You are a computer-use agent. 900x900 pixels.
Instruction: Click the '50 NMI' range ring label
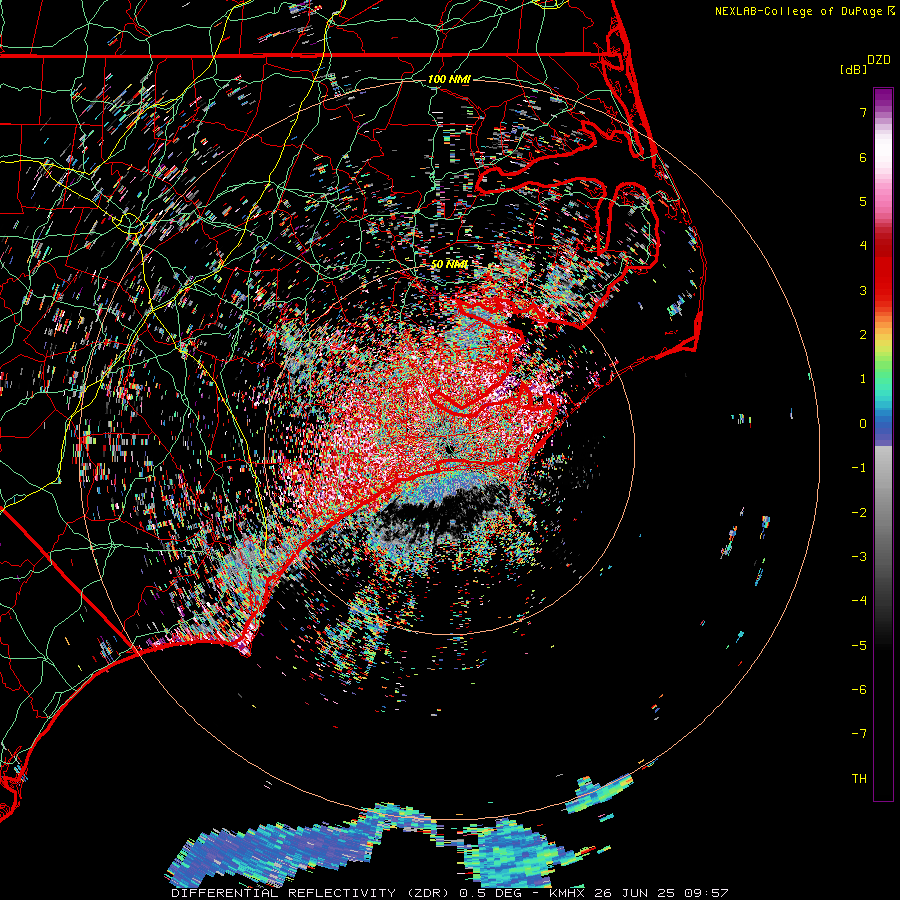point(449,264)
